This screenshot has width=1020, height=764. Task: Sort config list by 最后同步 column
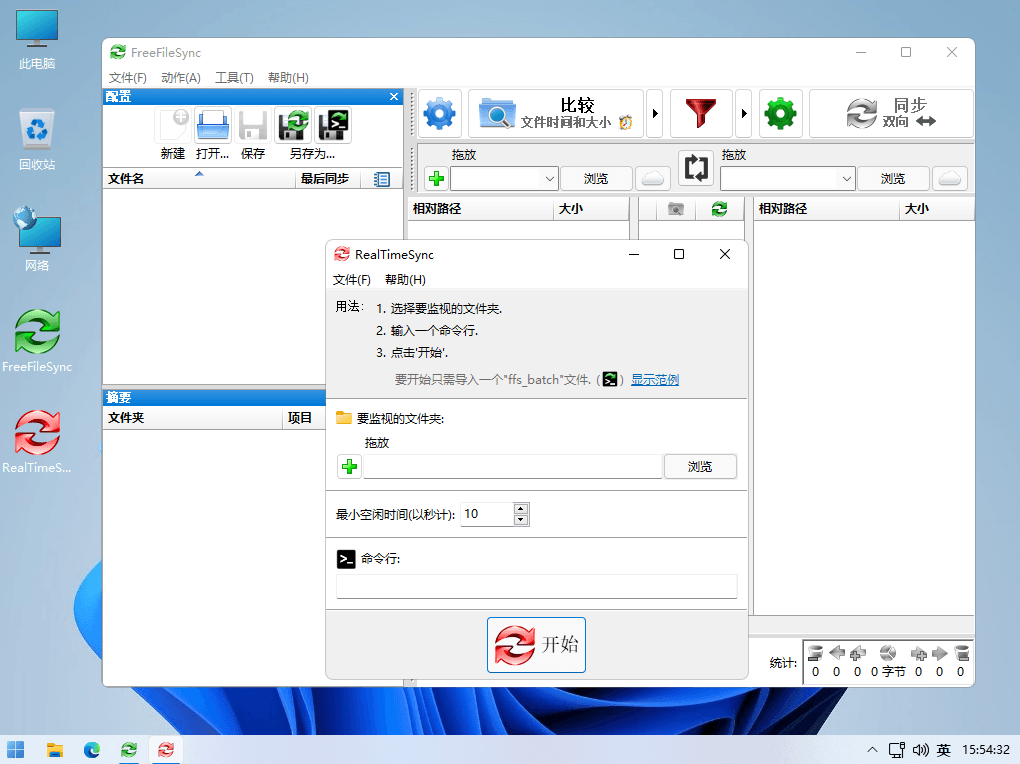[328, 179]
